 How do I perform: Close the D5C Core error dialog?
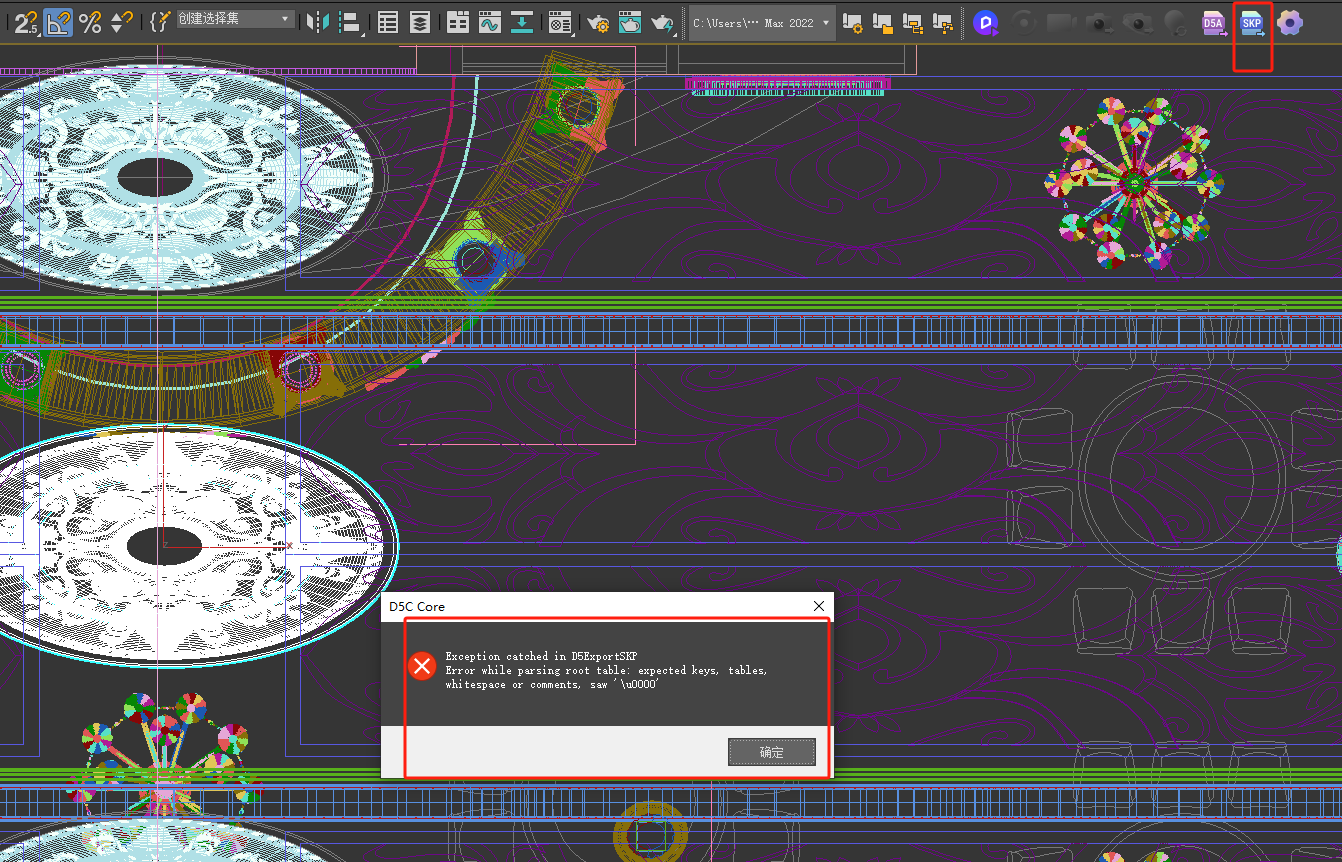pyautogui.click(x=819, y=606)
